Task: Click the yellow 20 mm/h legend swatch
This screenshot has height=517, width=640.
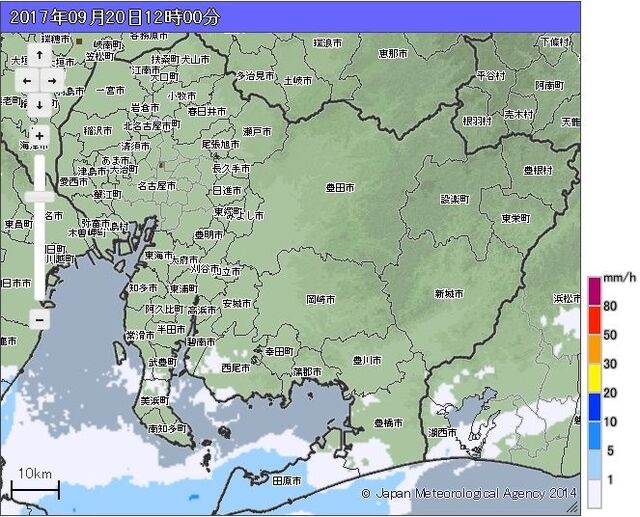Action: point(594,378)
